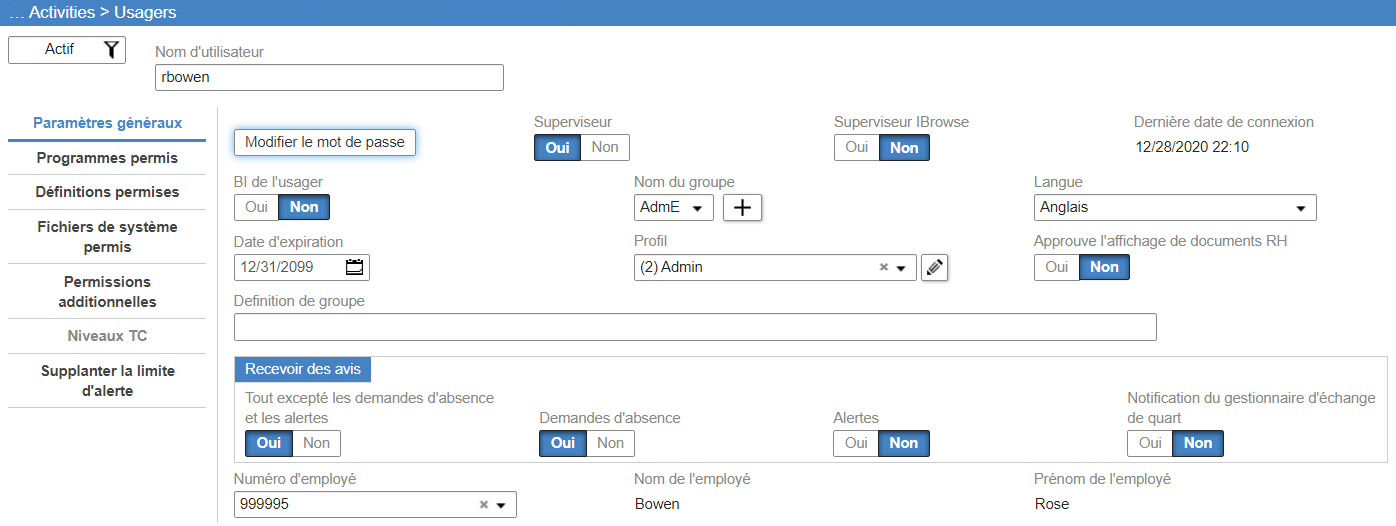Enable BI de l'usager with Oui
Viewport: 1396px width, 526px height.
pos(256,207)
